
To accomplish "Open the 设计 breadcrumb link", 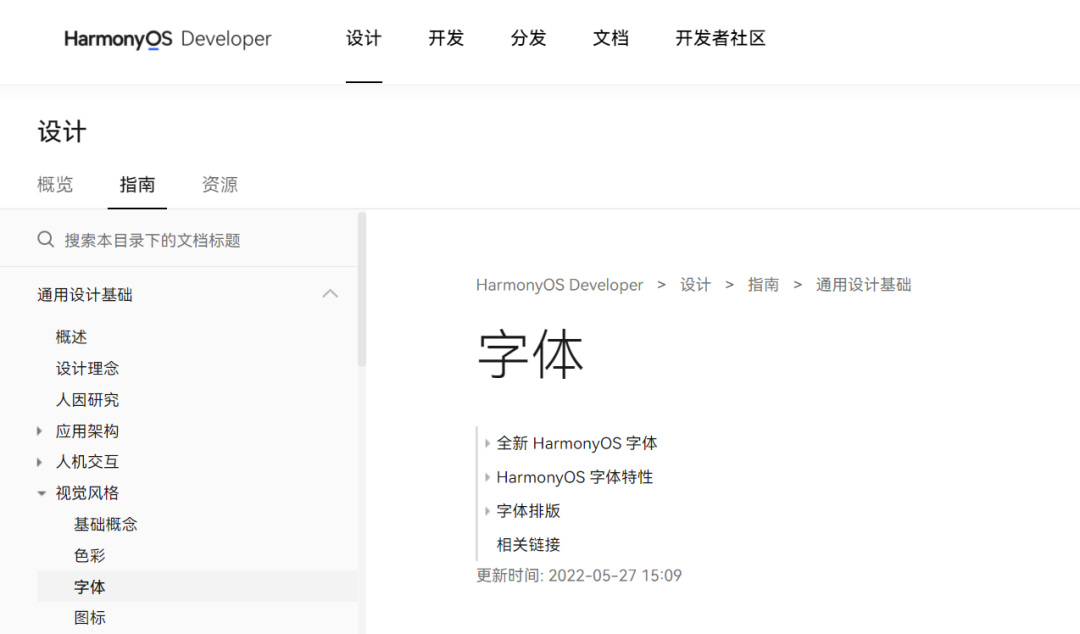I will pyautogui.click(x=696, y=284).
